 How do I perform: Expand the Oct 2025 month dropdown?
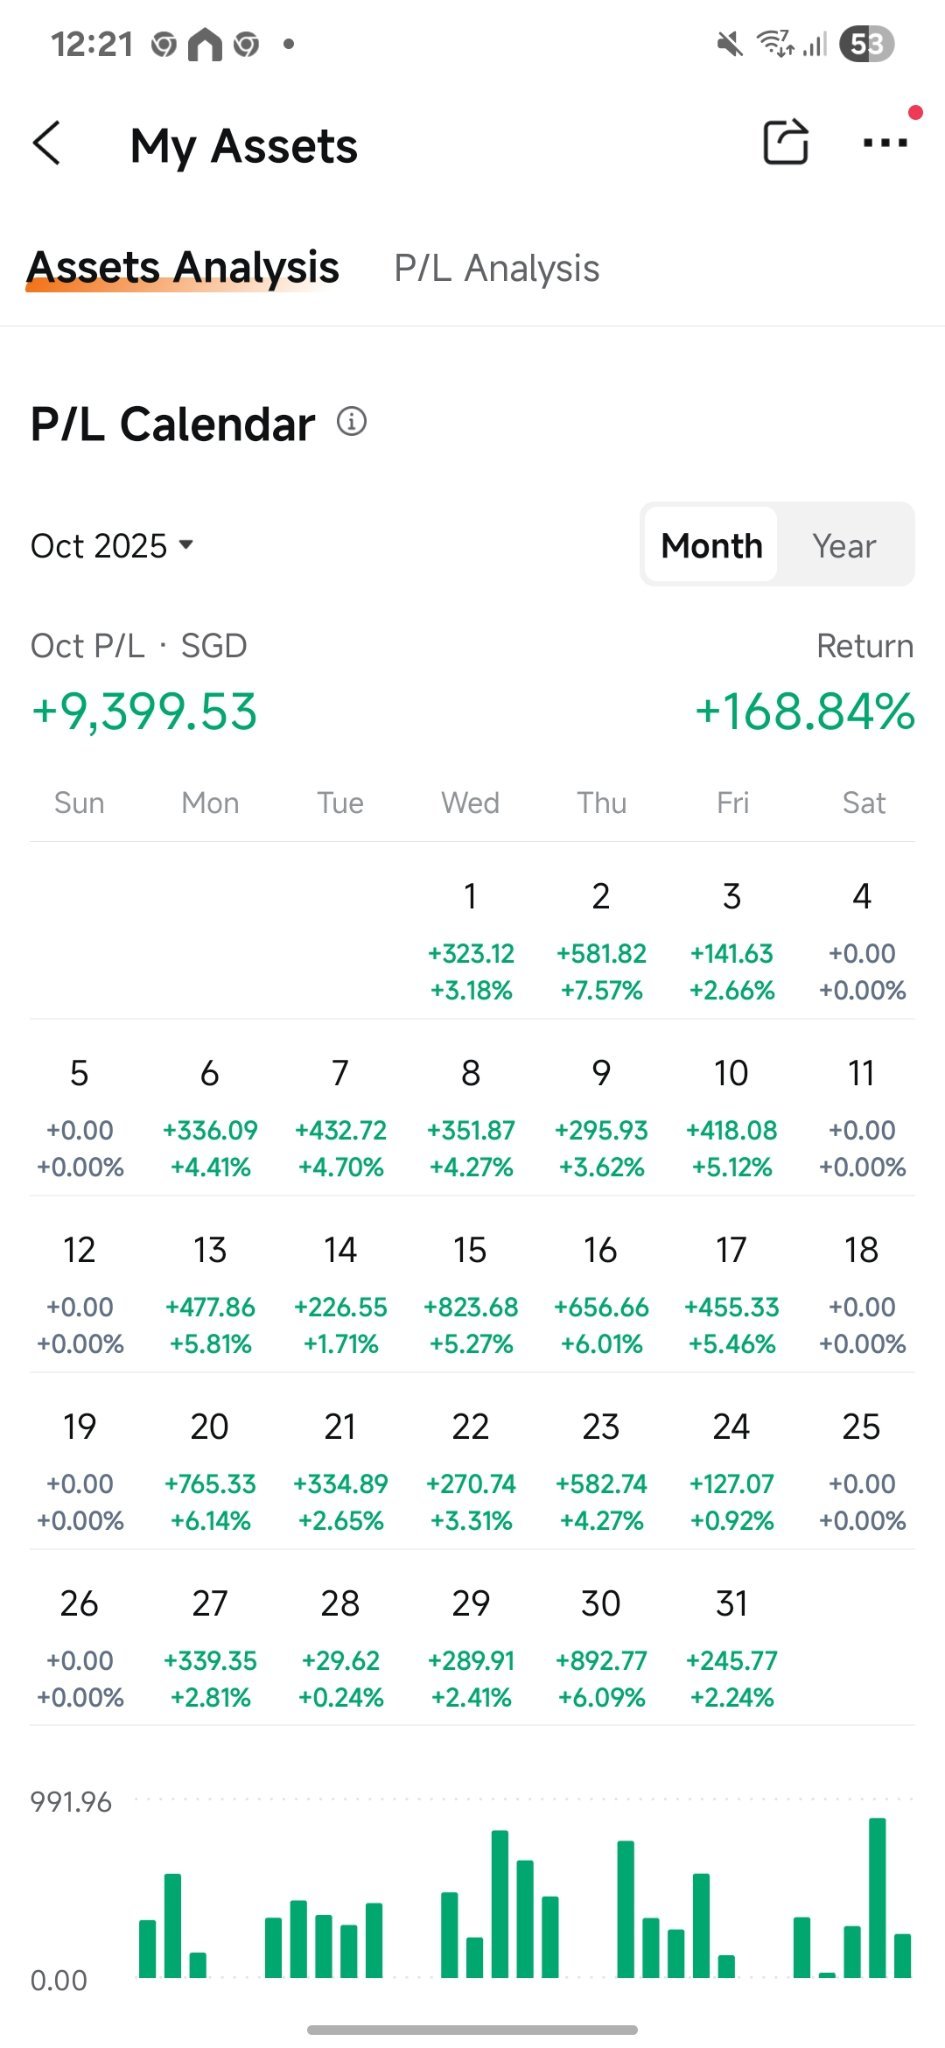coord(112,546)
